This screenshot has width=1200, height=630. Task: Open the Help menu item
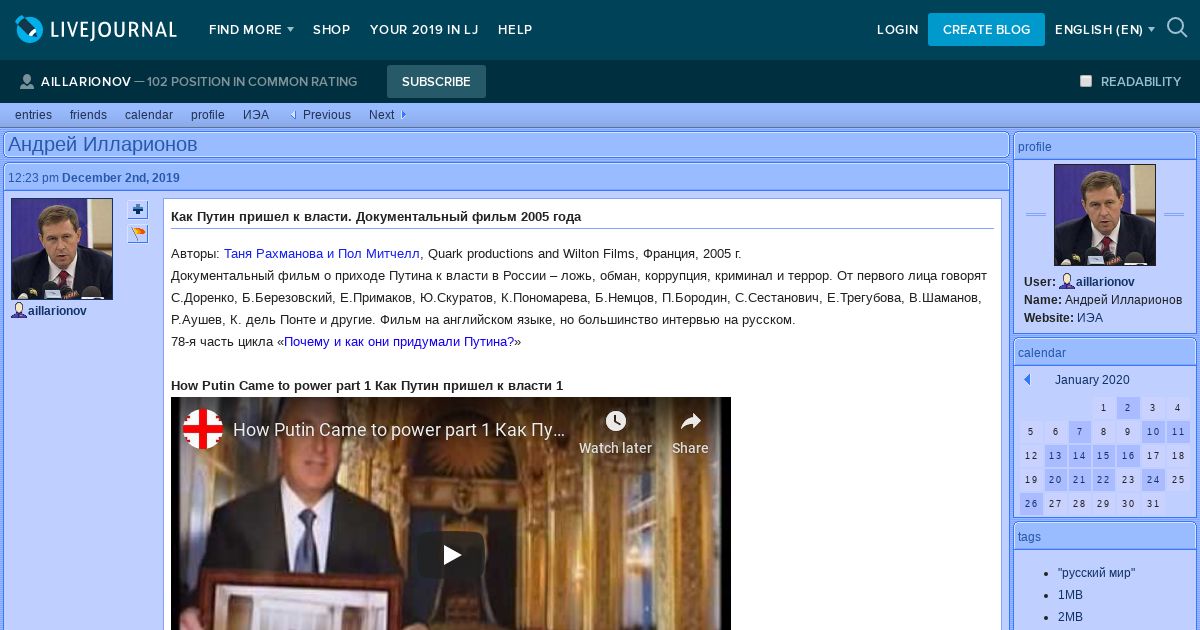coord(515,30)
